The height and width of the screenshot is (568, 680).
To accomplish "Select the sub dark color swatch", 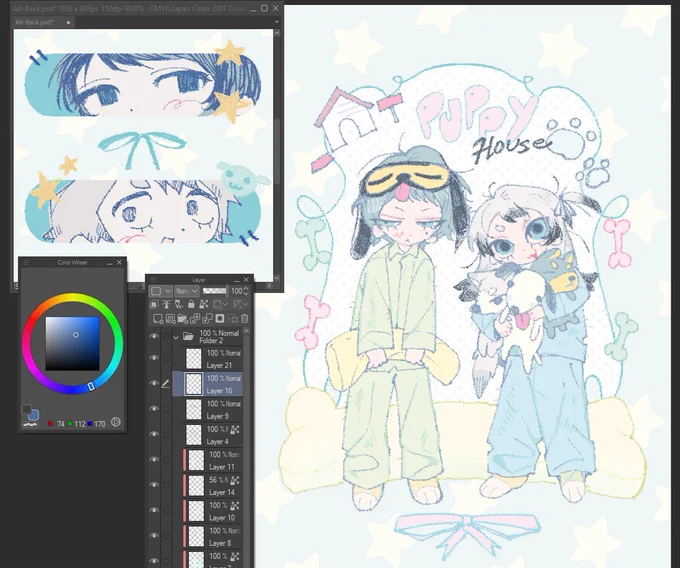I will [26, 409].
